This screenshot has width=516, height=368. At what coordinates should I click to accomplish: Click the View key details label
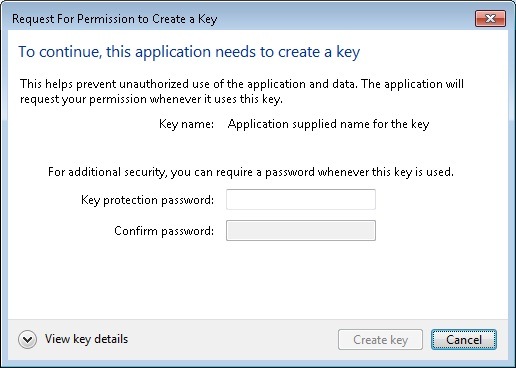[86, 339]
